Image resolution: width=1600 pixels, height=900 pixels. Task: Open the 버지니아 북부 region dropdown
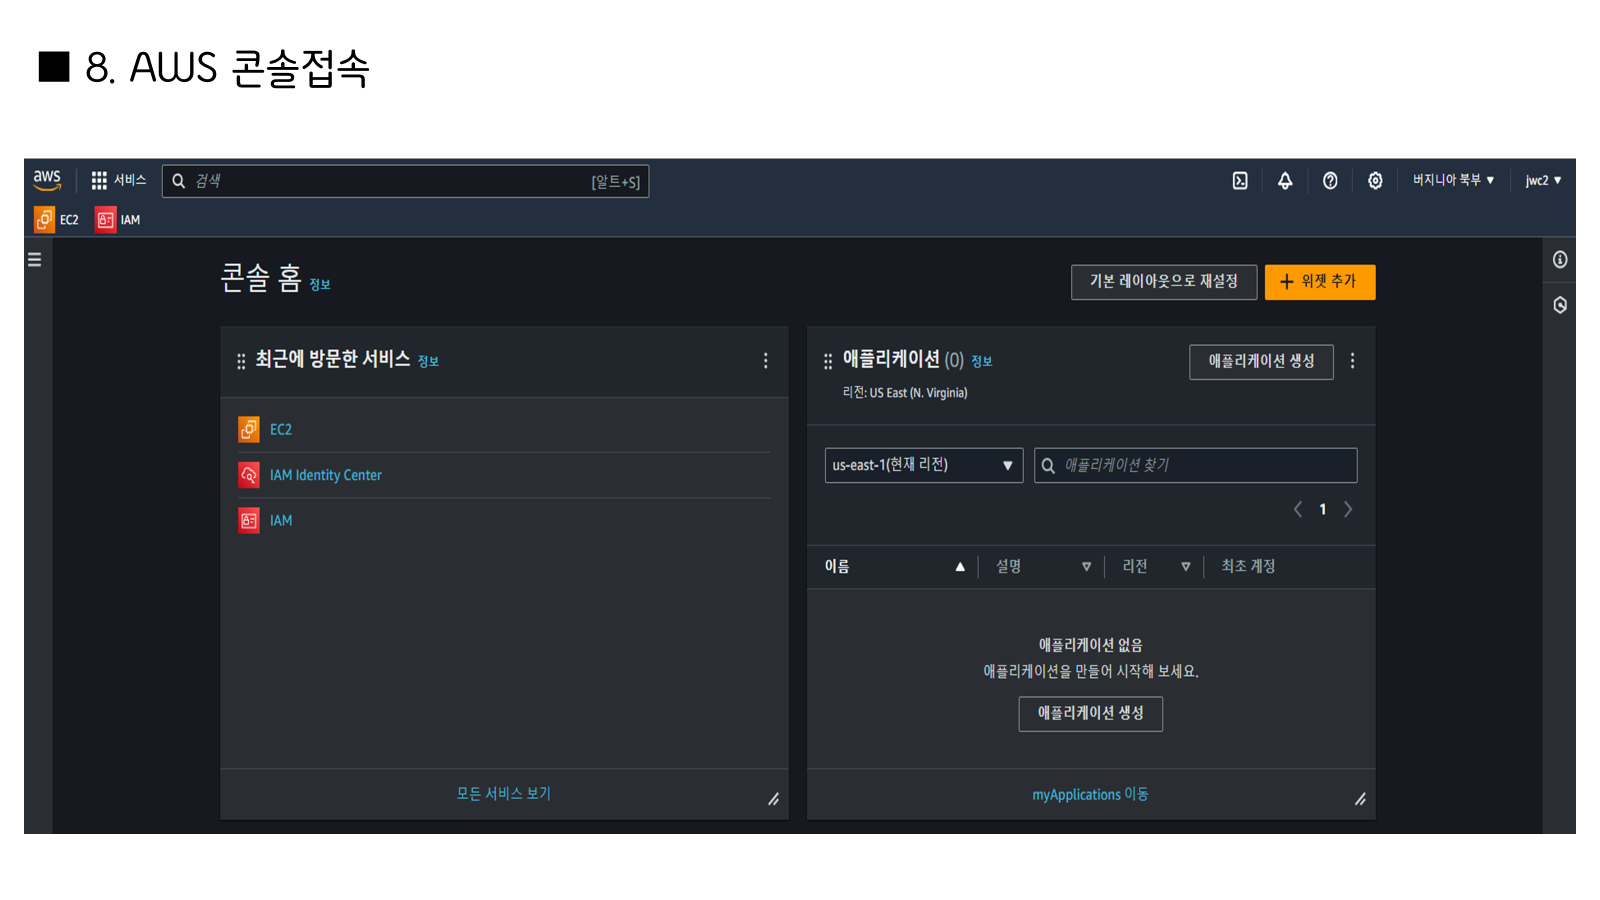coord(1453,180)
